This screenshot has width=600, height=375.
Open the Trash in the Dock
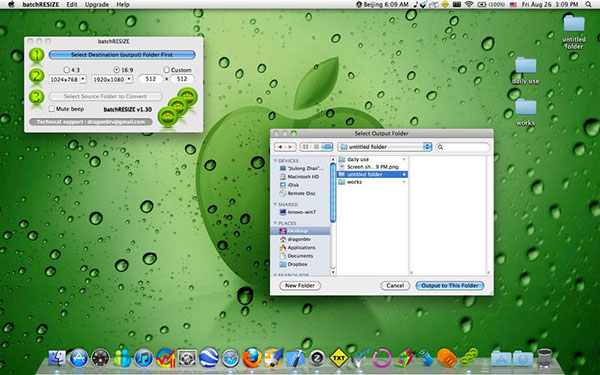pyautogui.click(x=545, y=358)
